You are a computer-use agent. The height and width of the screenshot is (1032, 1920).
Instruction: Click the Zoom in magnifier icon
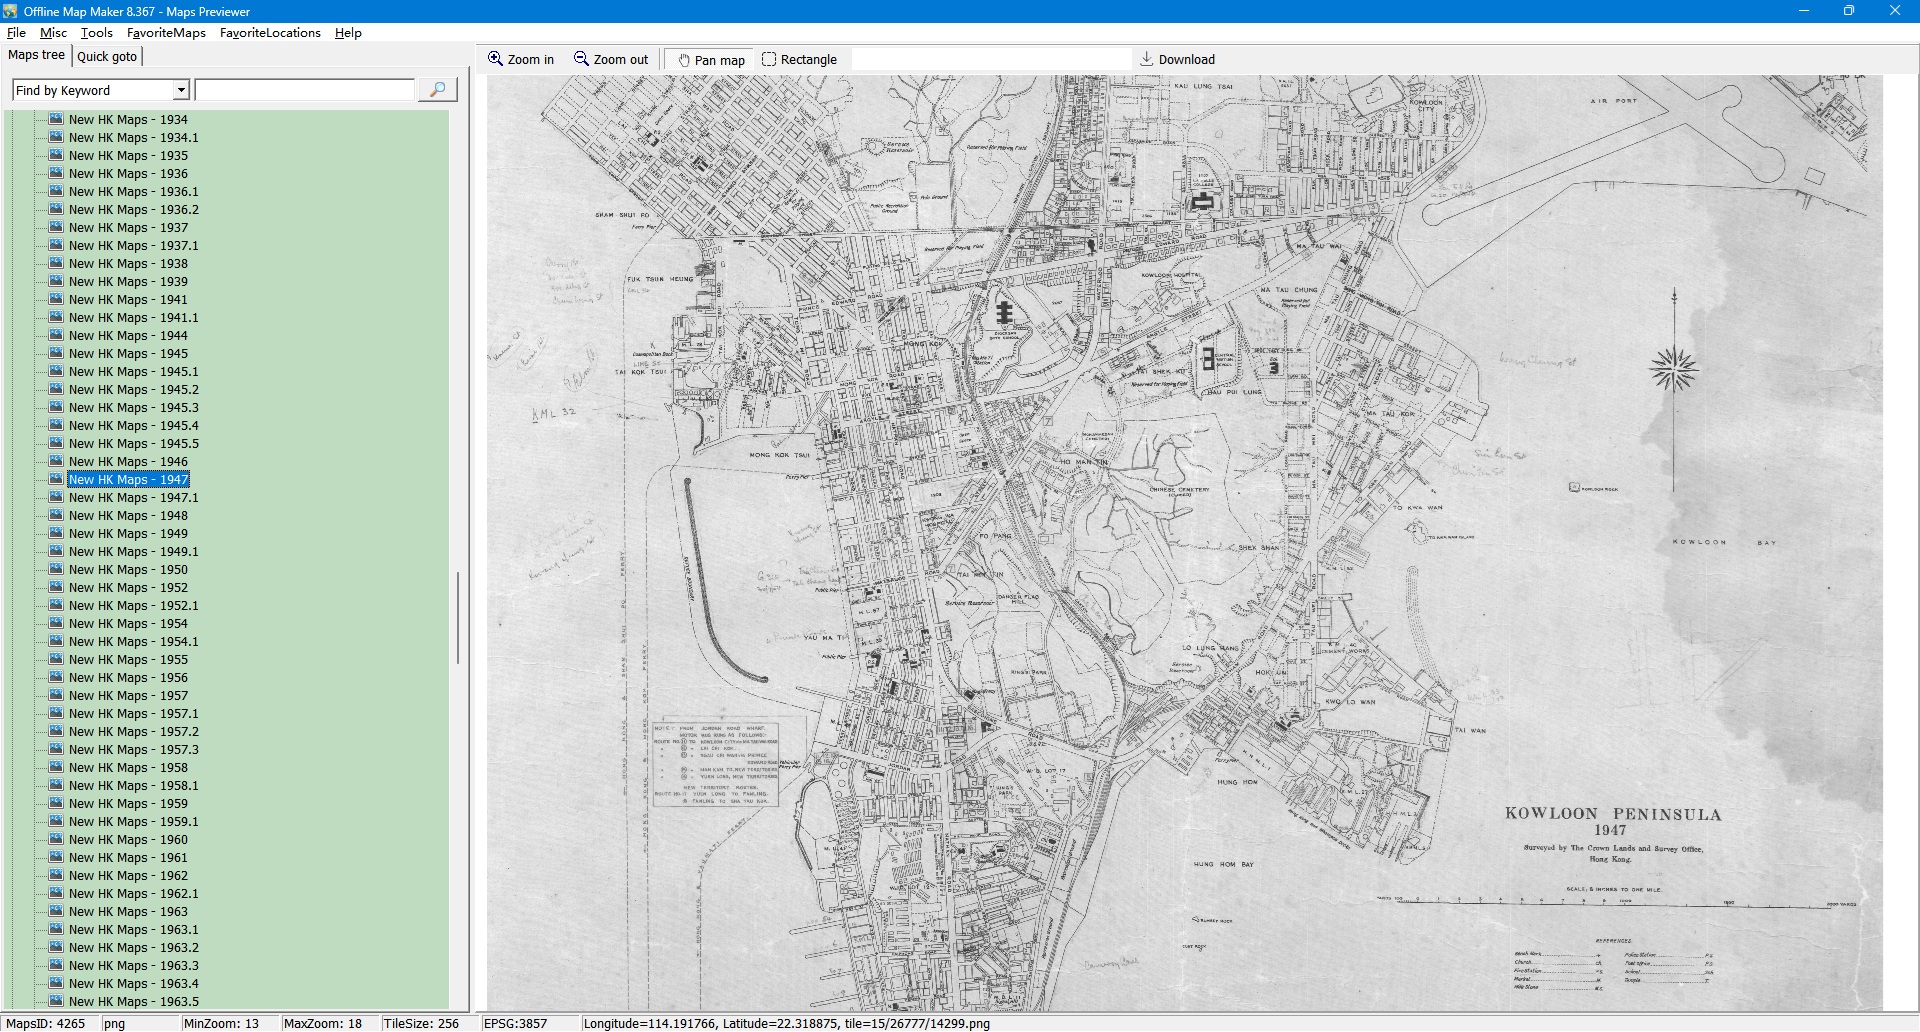click(x=495, y=59)
